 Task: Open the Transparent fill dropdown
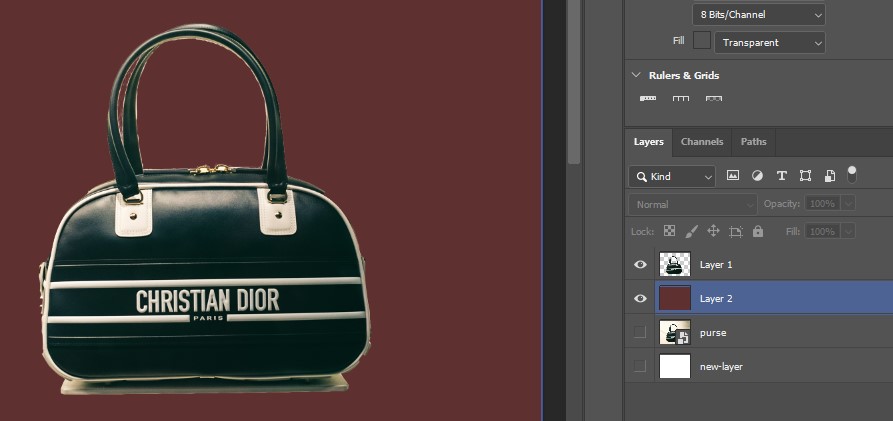[x=771, y=42]
